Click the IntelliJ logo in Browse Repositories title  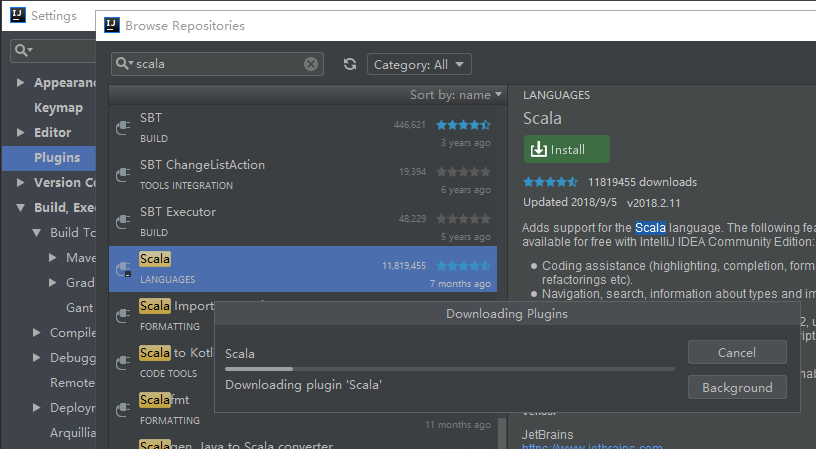click(112, 25)
